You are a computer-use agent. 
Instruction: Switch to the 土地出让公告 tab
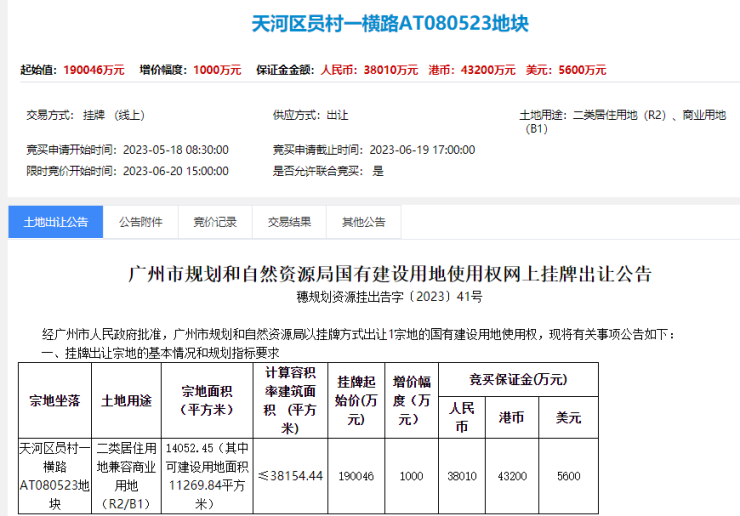pos(55,222)
